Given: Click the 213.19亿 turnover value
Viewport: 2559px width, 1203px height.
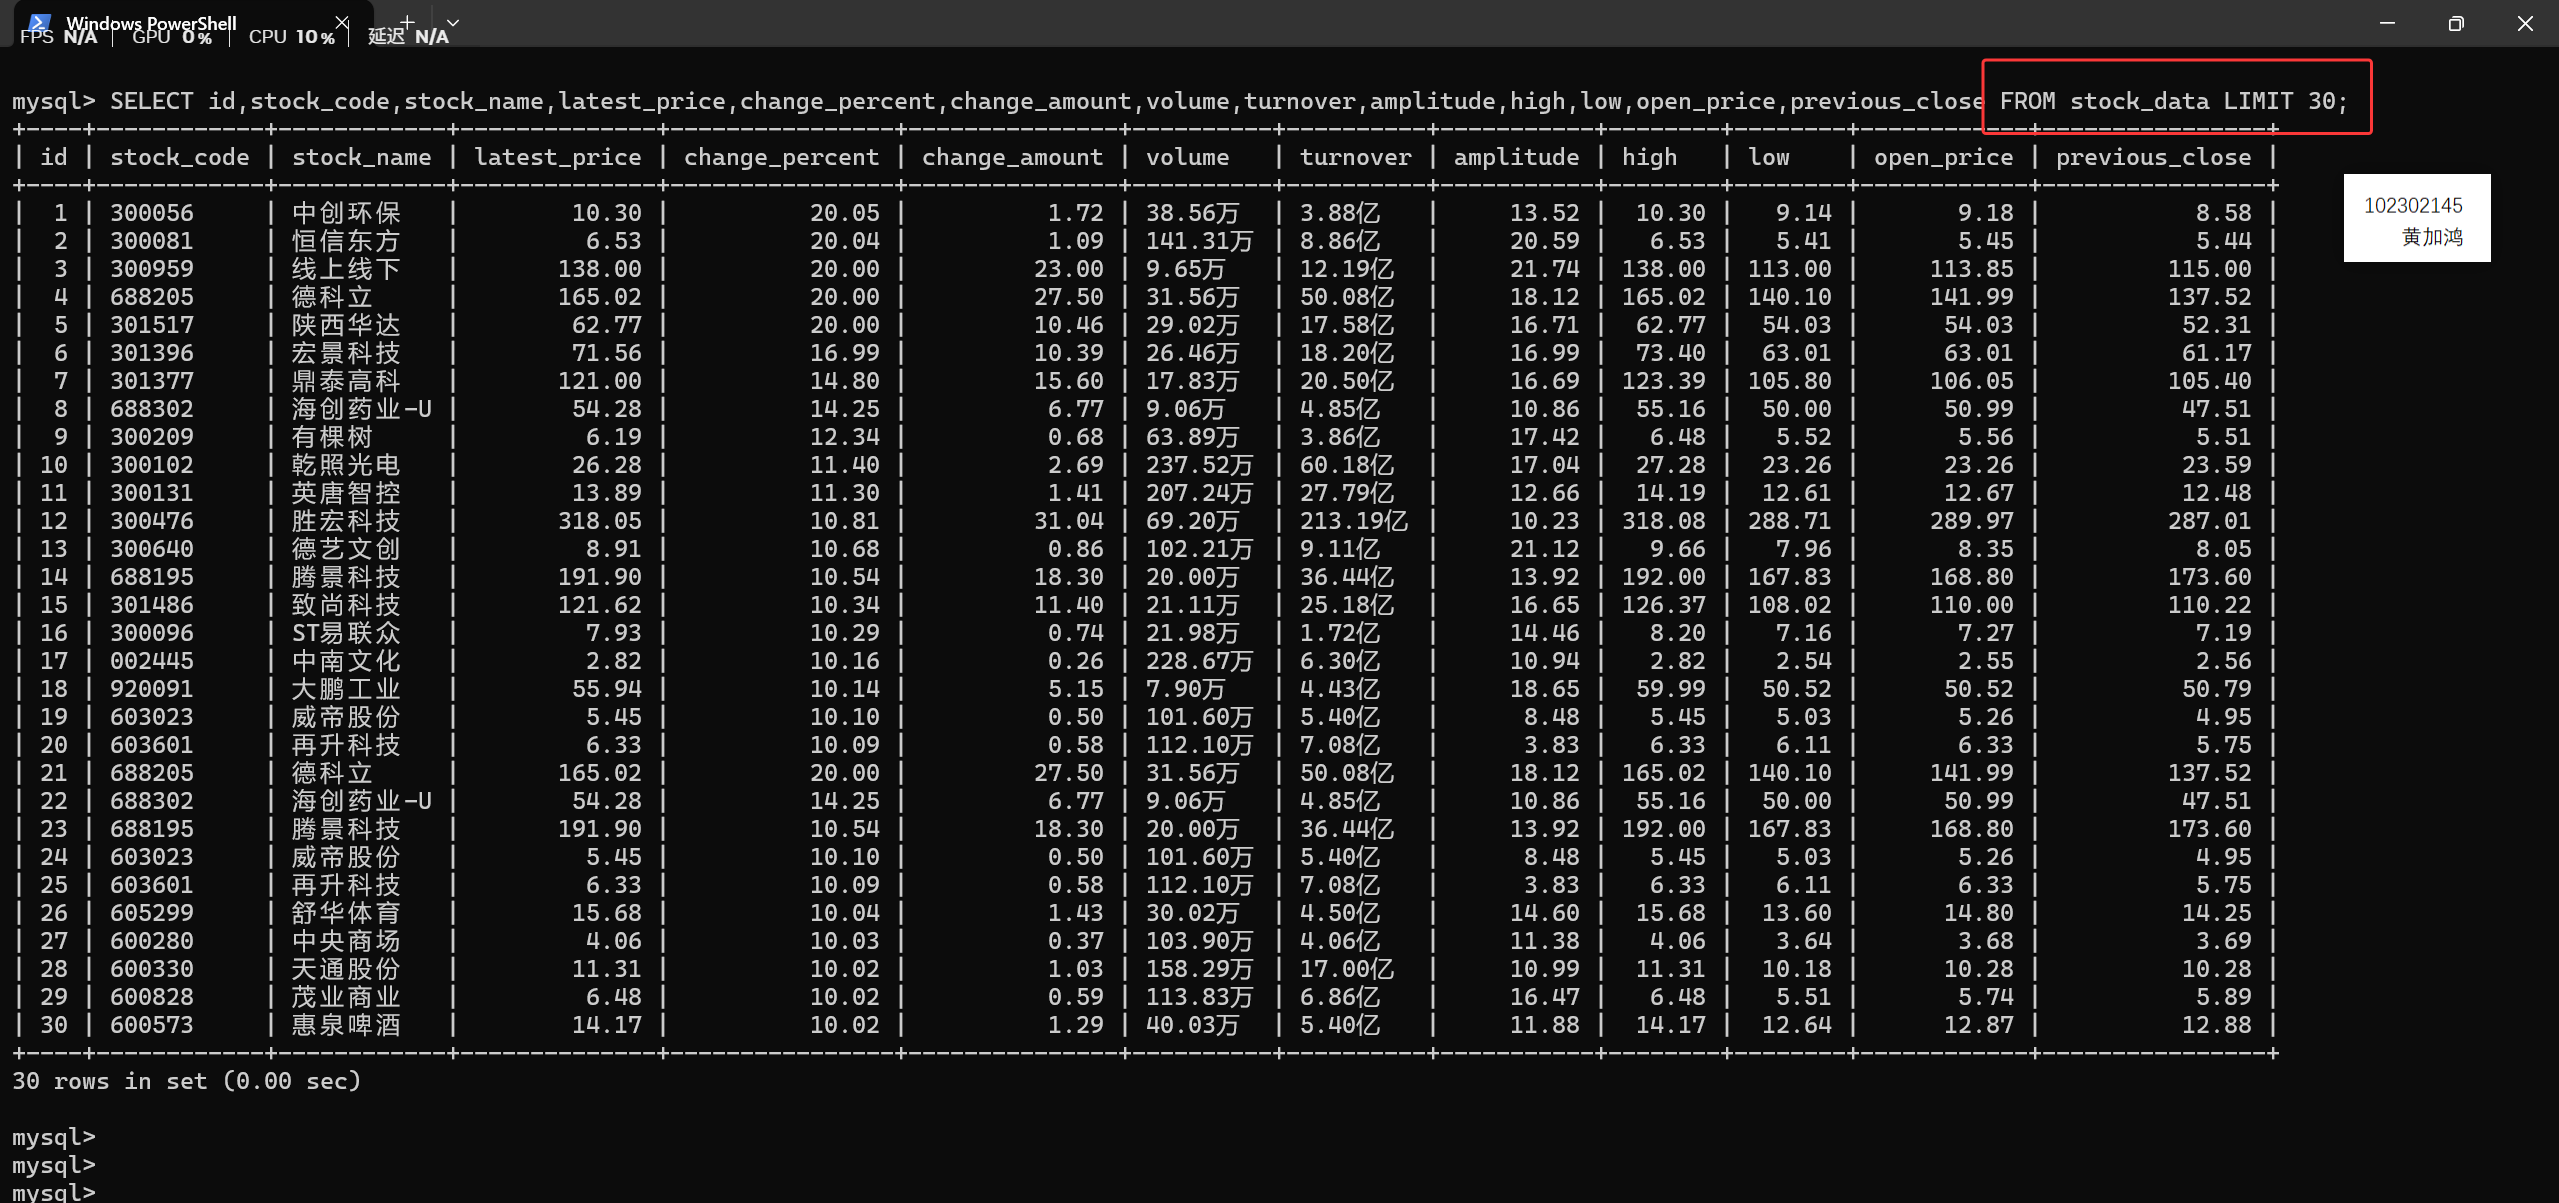Looking at the screenshot, I should point(1352,521).
